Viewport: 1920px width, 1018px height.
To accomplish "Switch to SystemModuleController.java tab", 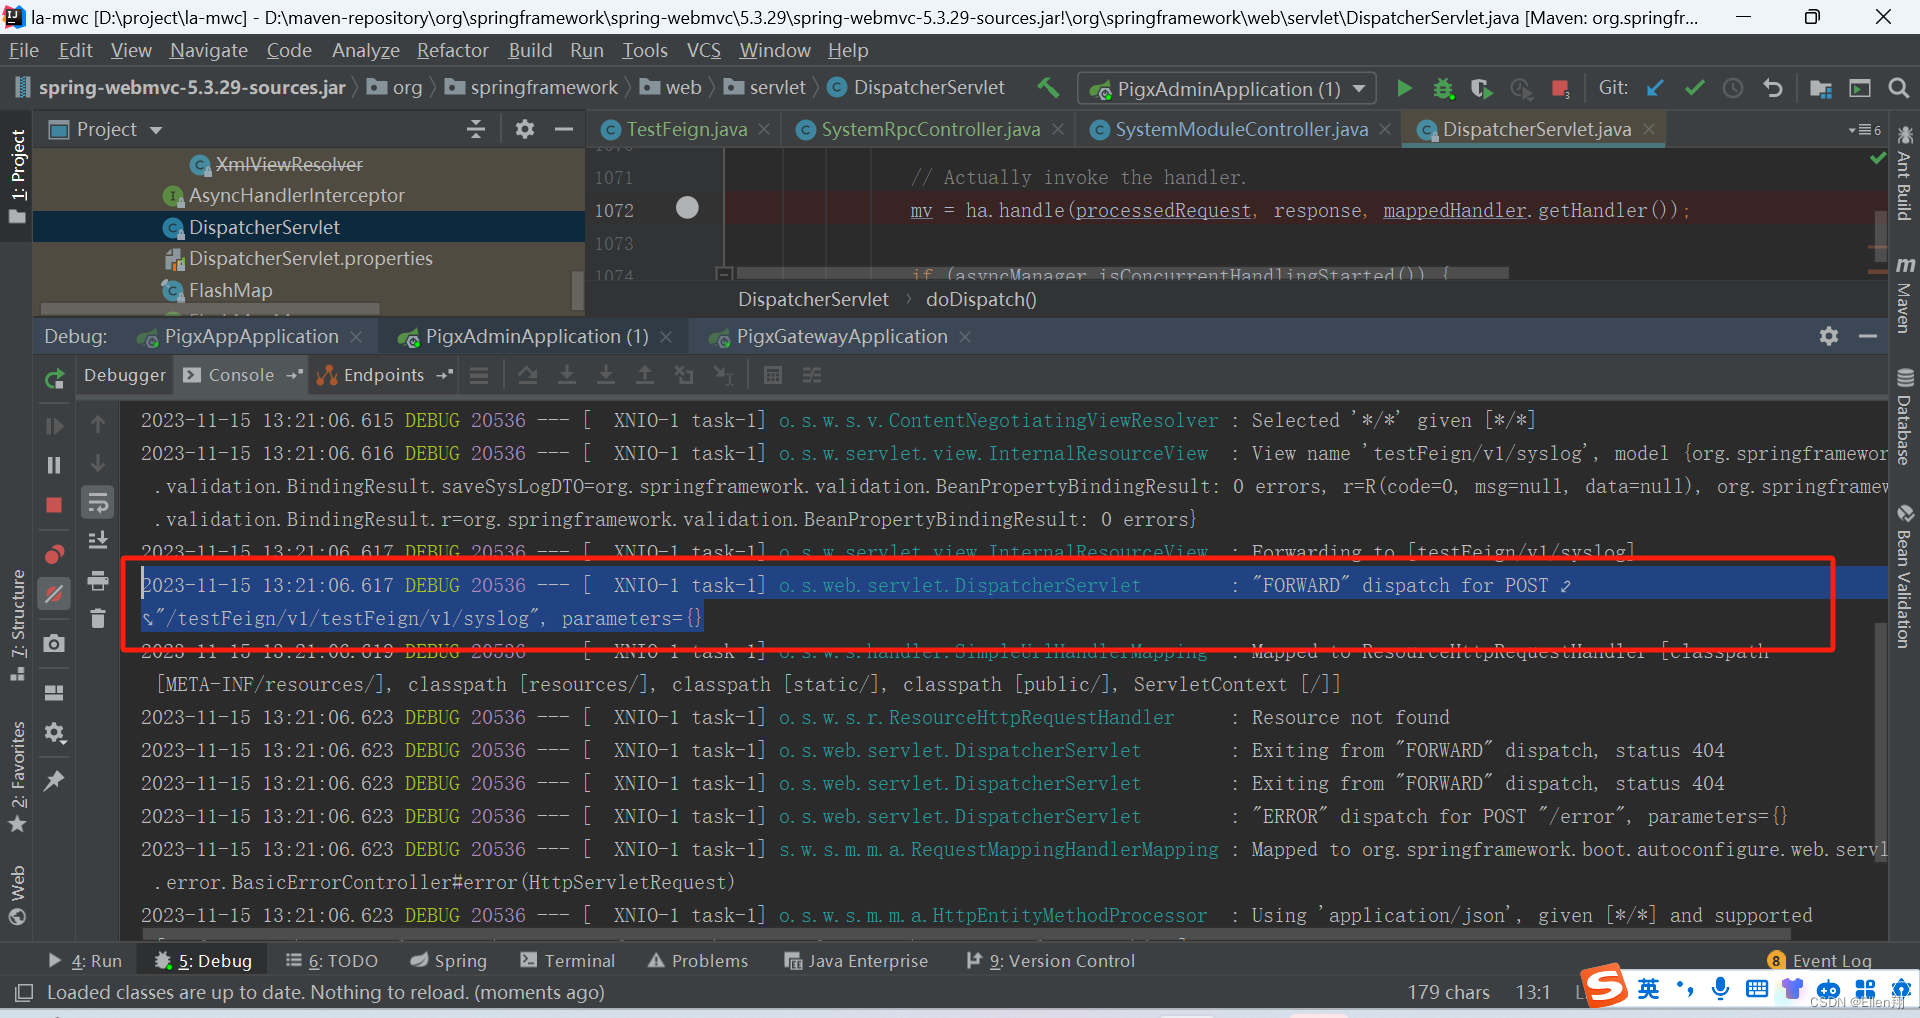I will (x=1241, y=129).
